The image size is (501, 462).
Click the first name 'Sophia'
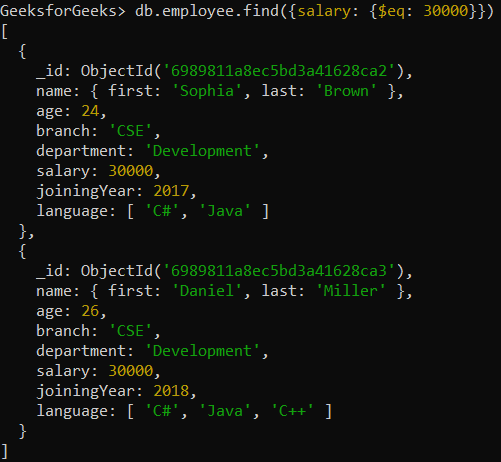(x=207, y=91)
